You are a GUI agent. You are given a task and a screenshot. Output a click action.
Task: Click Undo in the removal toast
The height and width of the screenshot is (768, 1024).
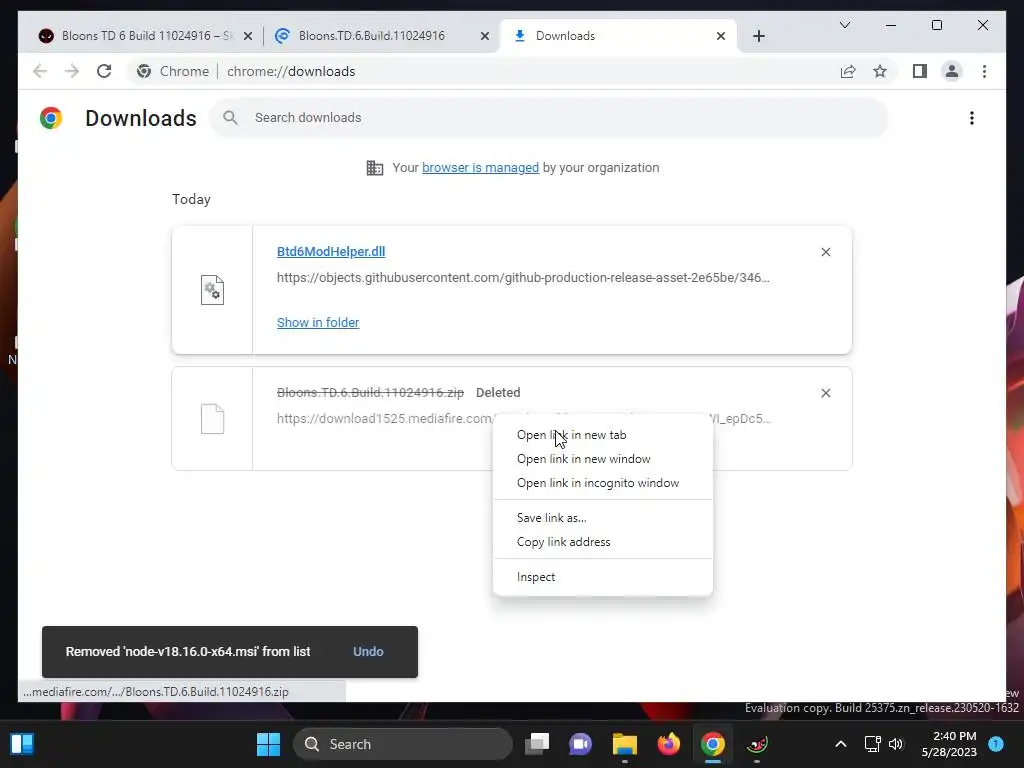tap(368, 652)
